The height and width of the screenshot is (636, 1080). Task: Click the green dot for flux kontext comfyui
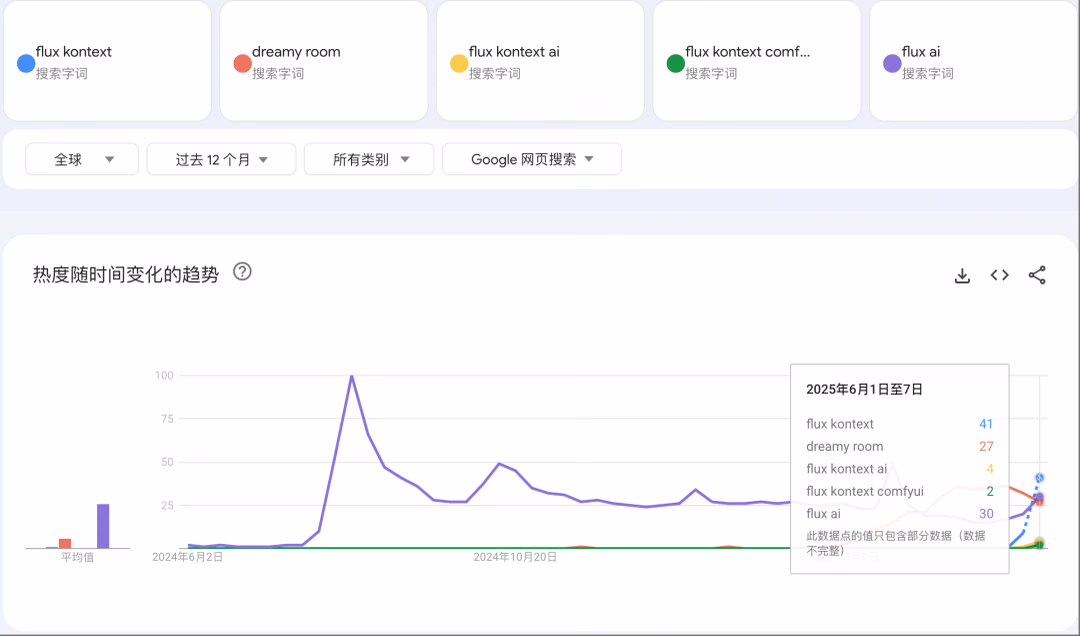tap(676, 63)
